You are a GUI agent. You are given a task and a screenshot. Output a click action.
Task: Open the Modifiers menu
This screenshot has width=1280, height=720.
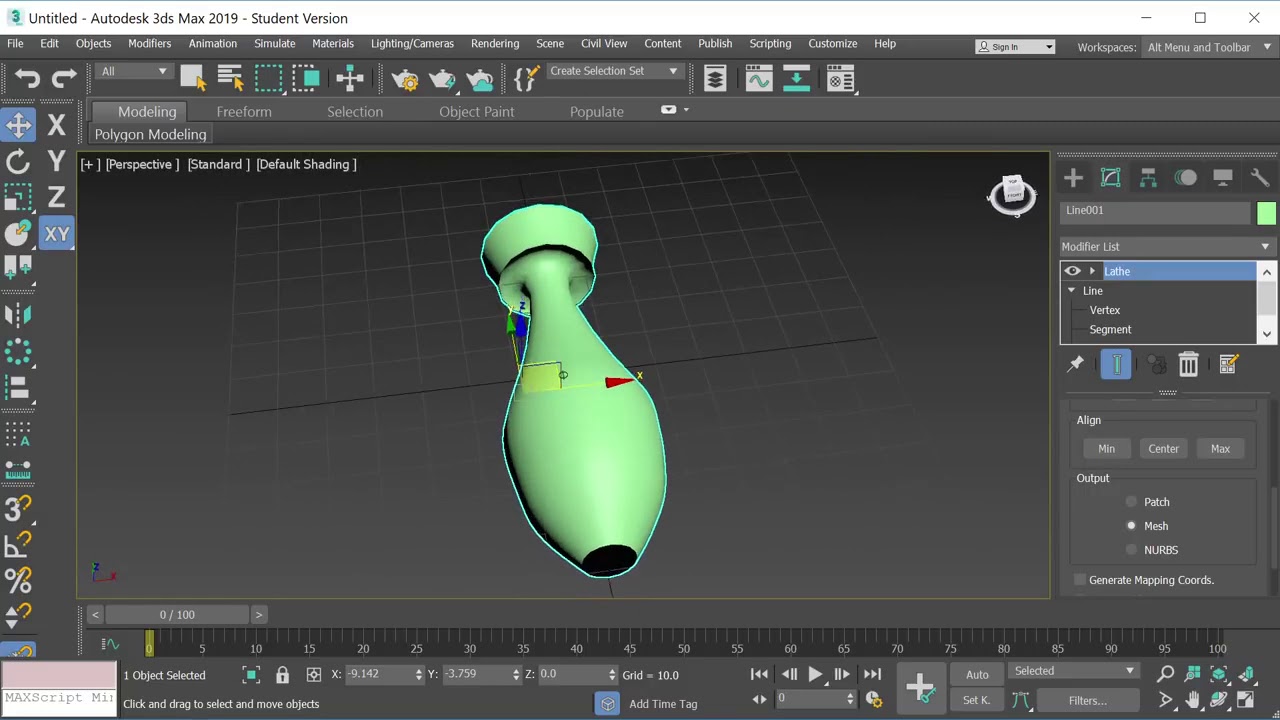point(149,44)
